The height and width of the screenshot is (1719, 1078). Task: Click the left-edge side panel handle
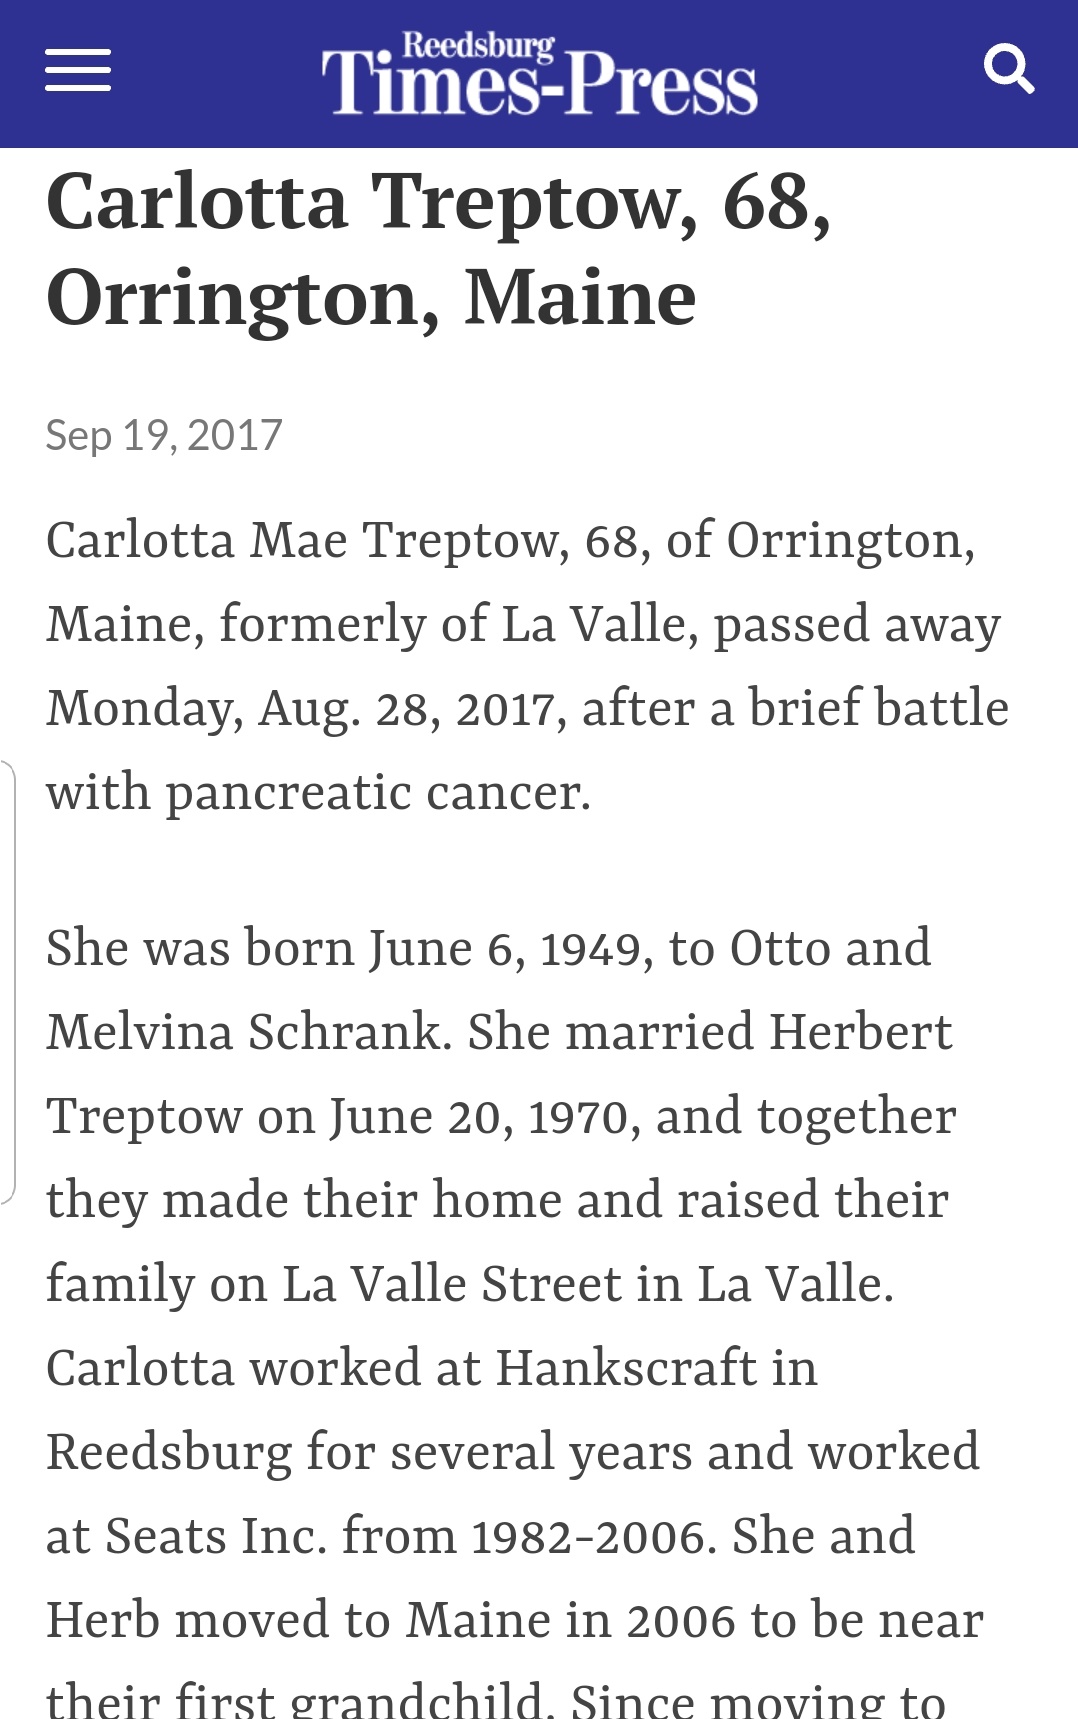[8, 980]
